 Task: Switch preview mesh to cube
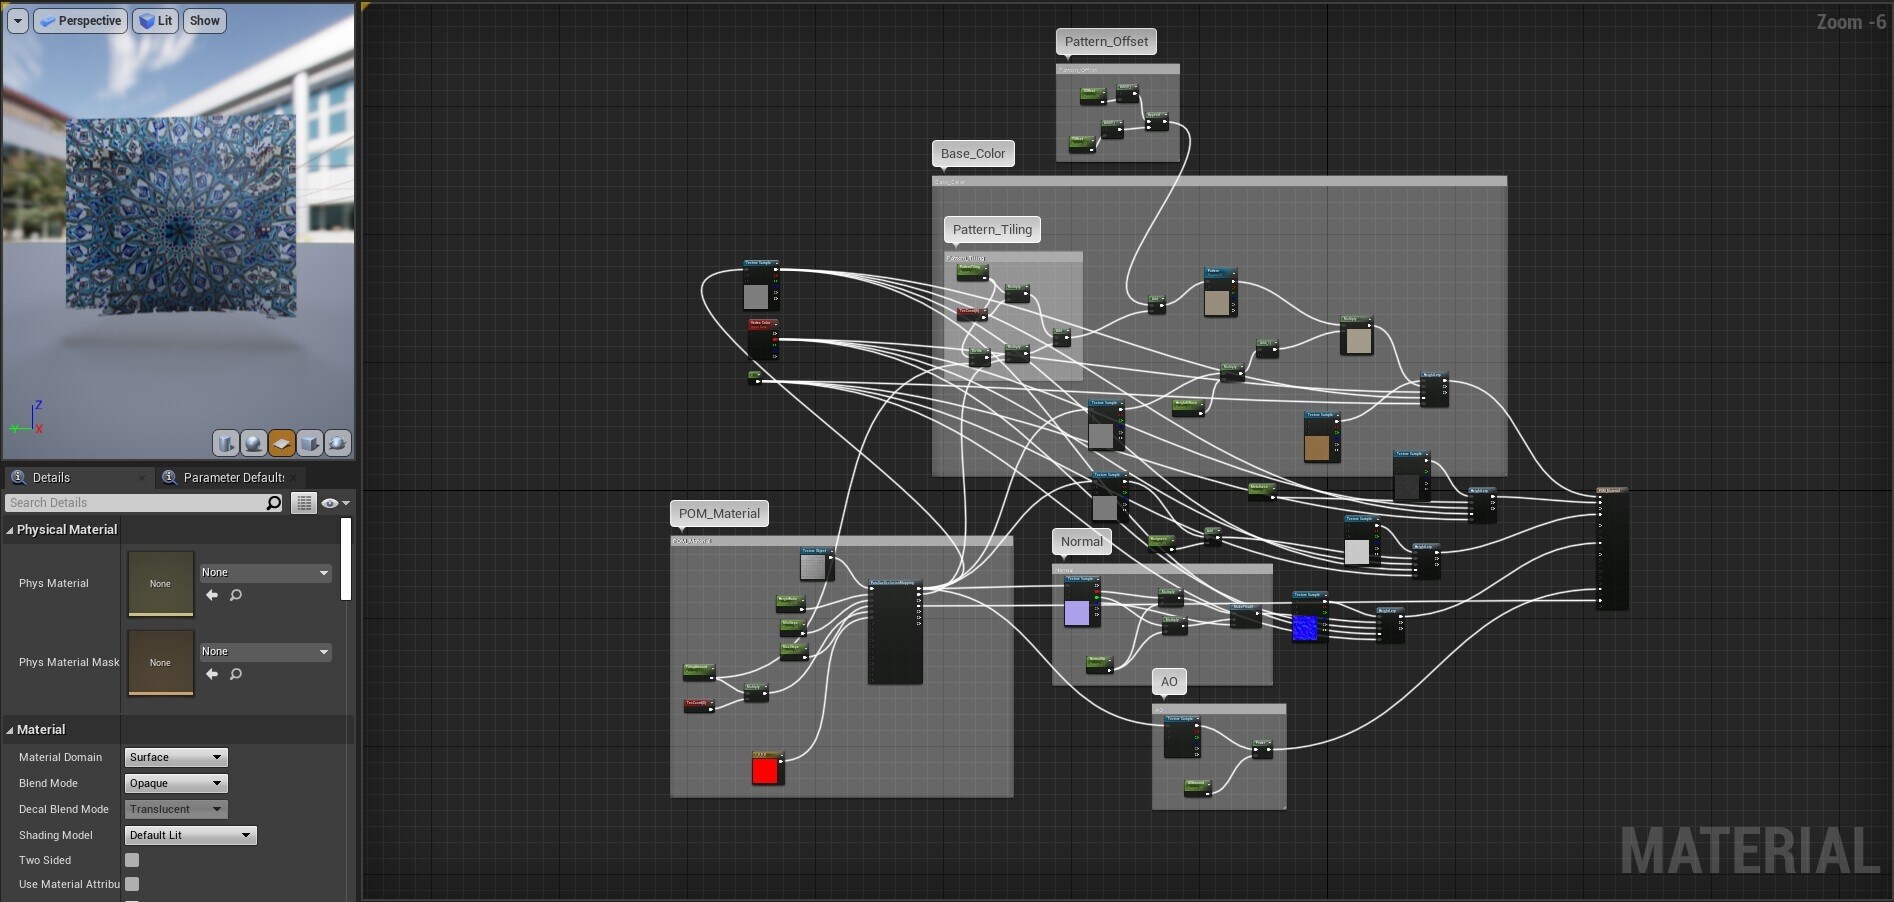click(310, 443)
